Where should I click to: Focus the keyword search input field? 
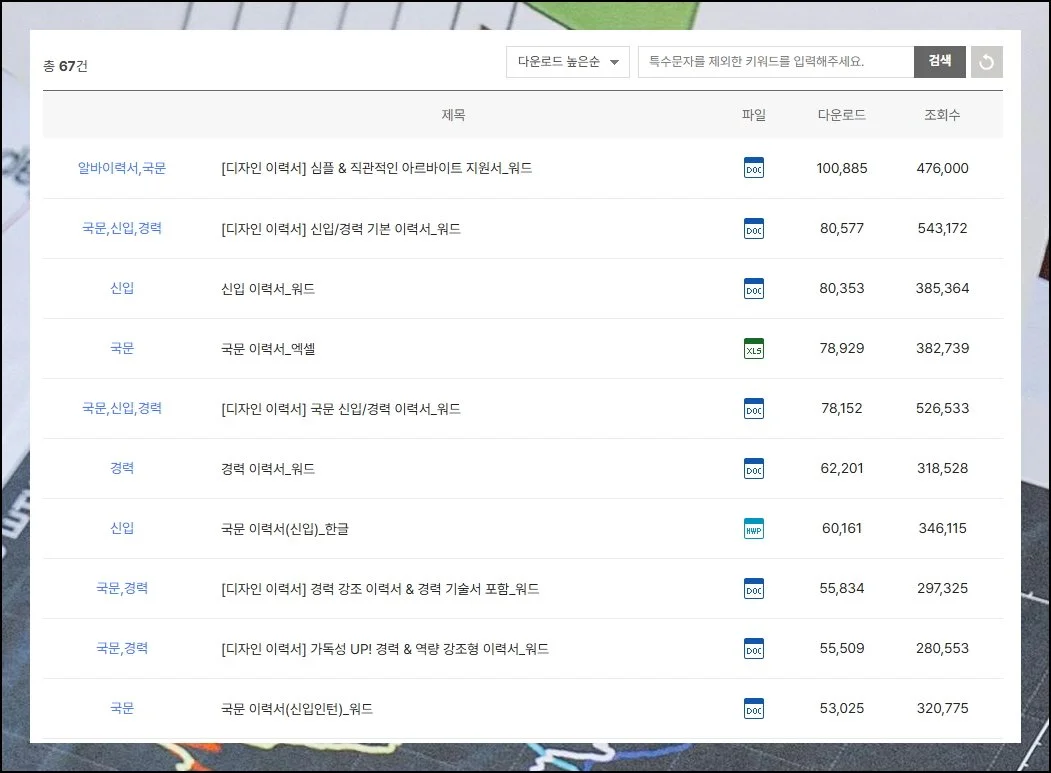[x=775, y=62]
